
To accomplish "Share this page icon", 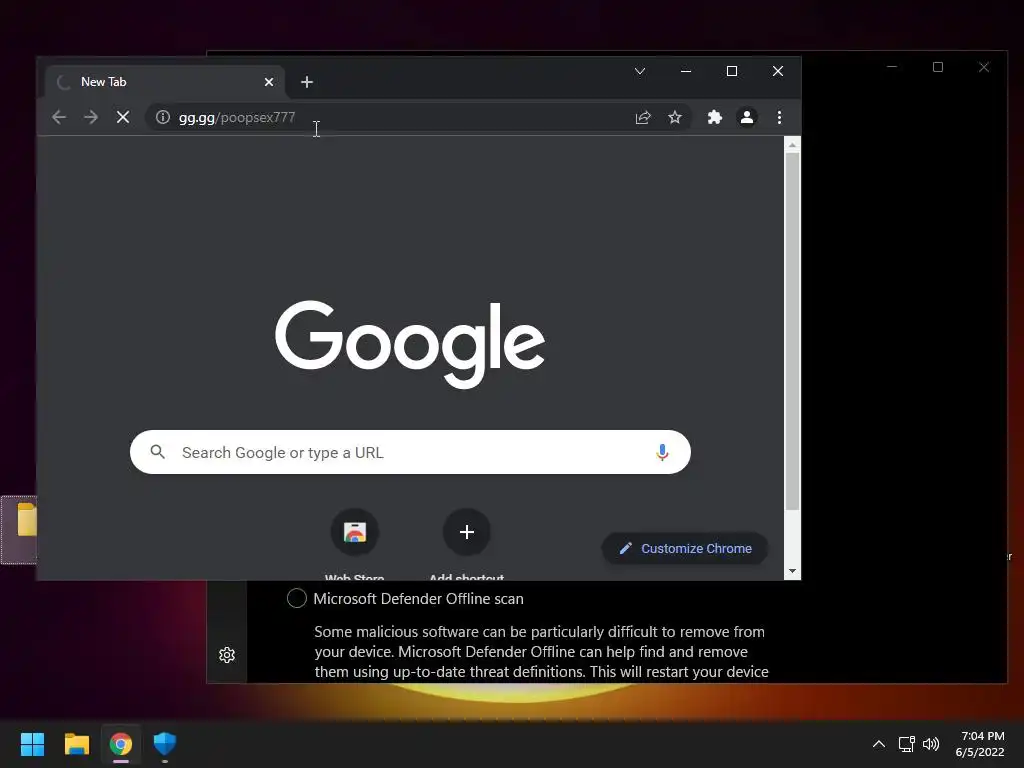I will (643, 118).
